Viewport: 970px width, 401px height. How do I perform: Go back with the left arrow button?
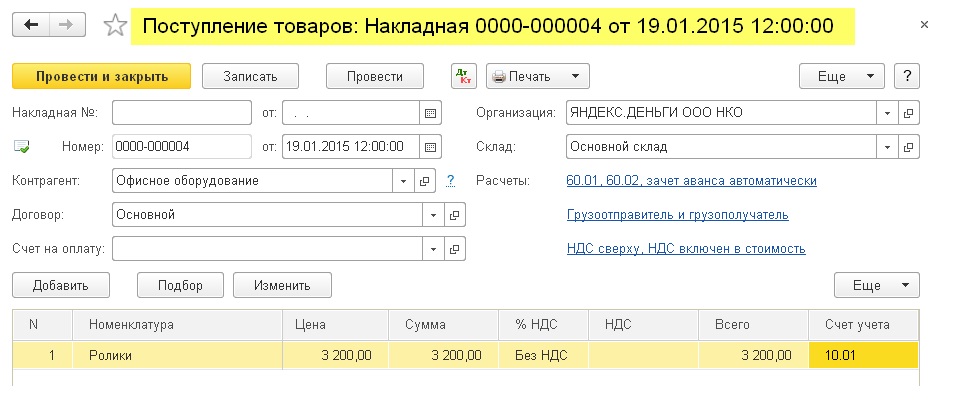point(30,25)
